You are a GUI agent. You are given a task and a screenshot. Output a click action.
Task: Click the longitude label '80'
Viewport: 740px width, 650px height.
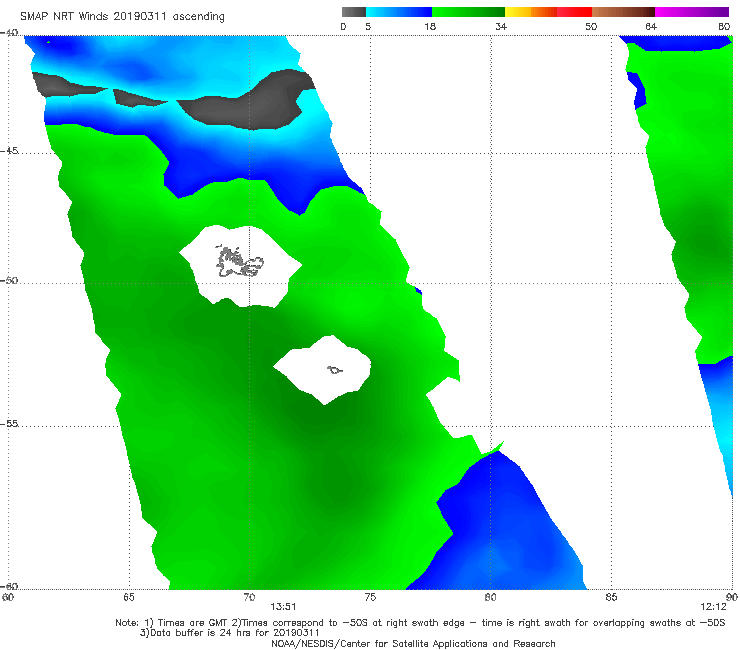click(490, 597)
